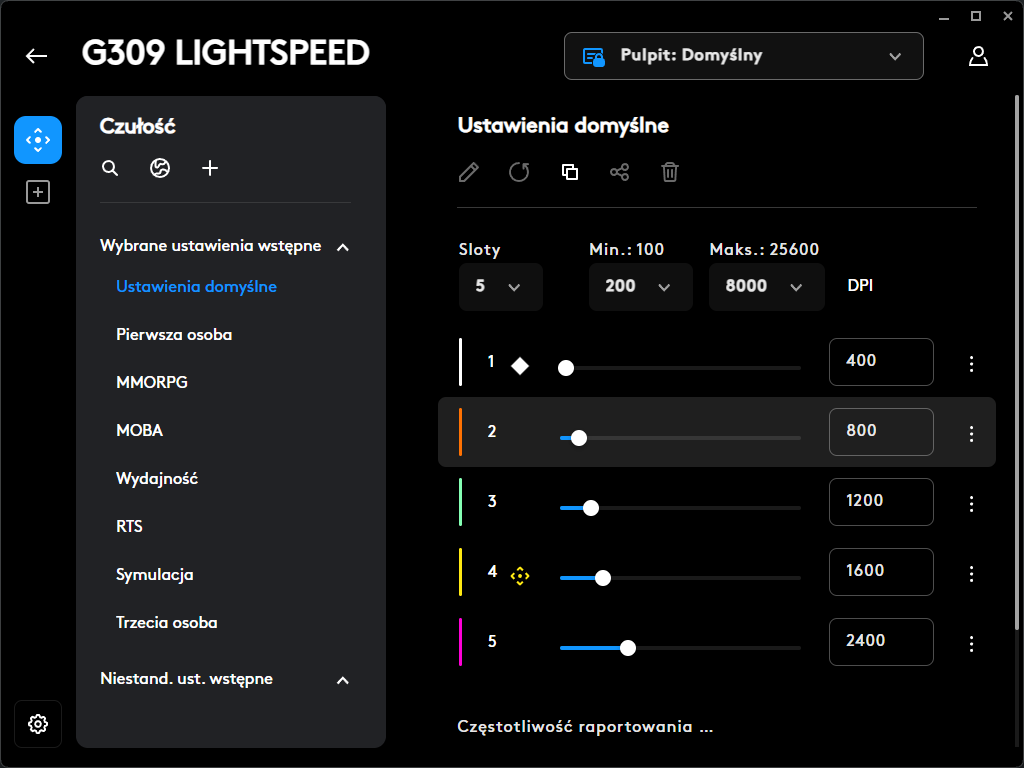Click the DPI field showing 2400
Viewport: 1024px width, 768px height.
881,641
